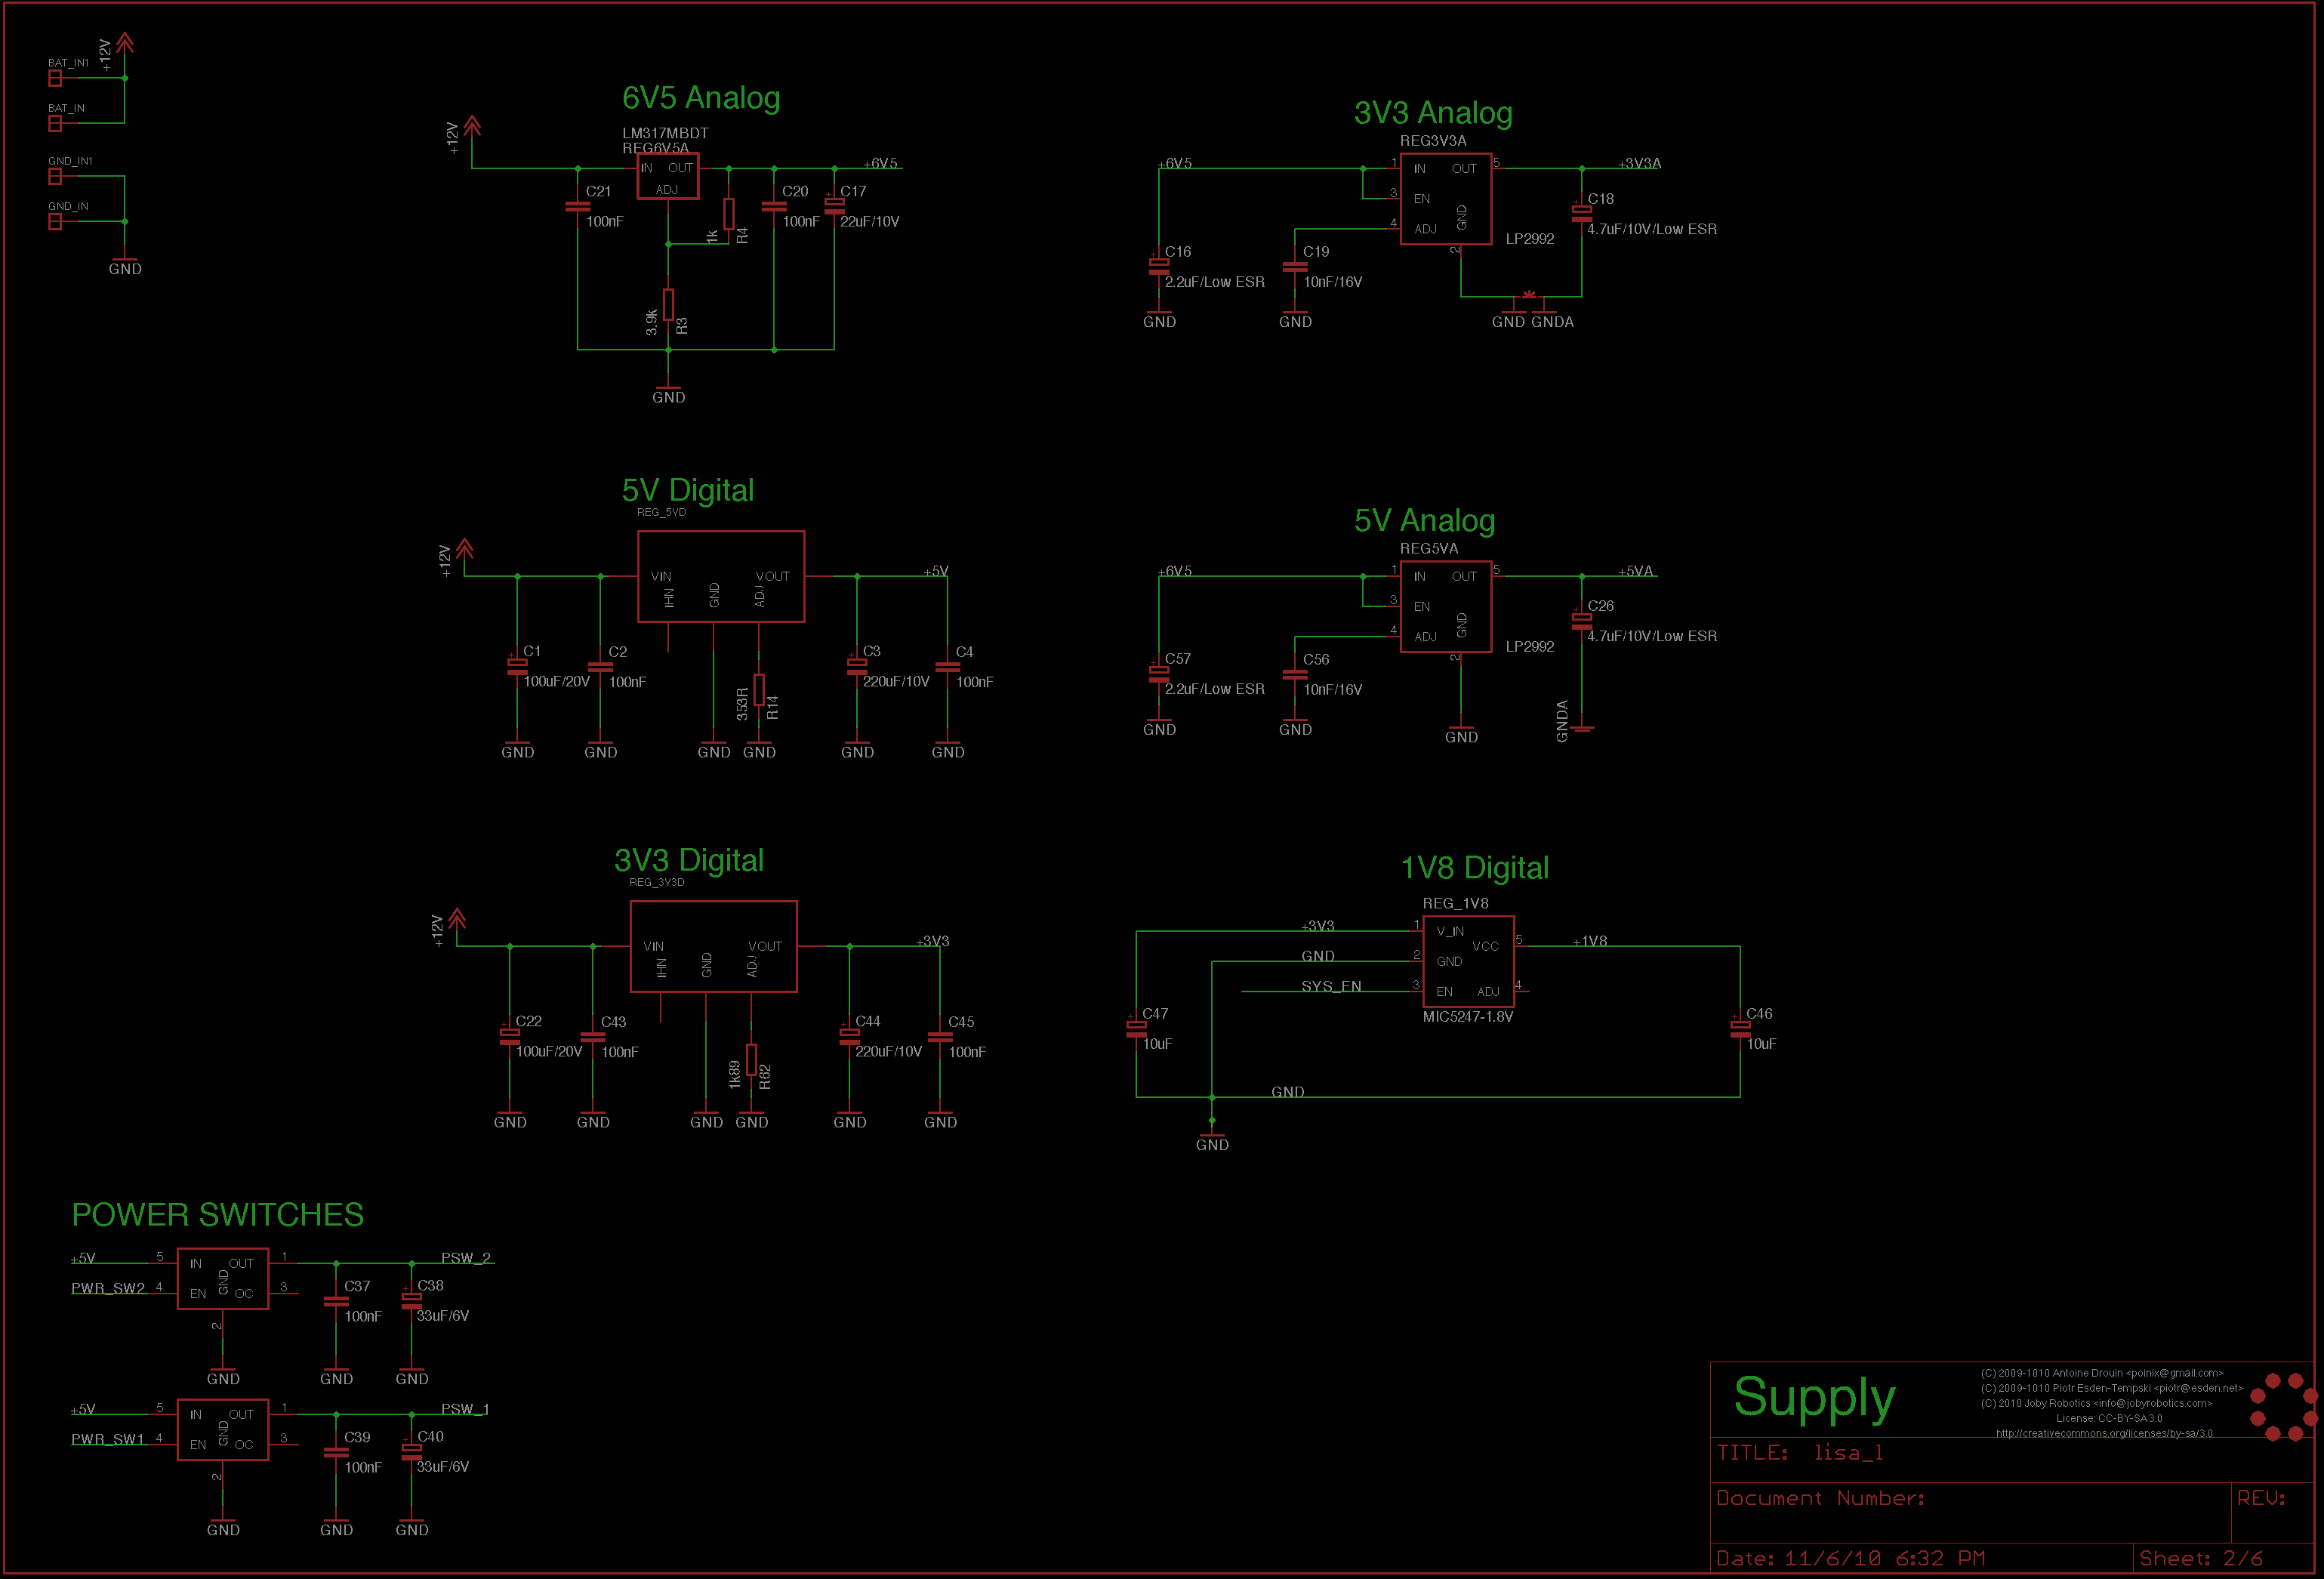The height and width of the screenshot is (1579, 2324).
Task: Select resistor R4 1k symbol
Action: click(x=729, y=214)
